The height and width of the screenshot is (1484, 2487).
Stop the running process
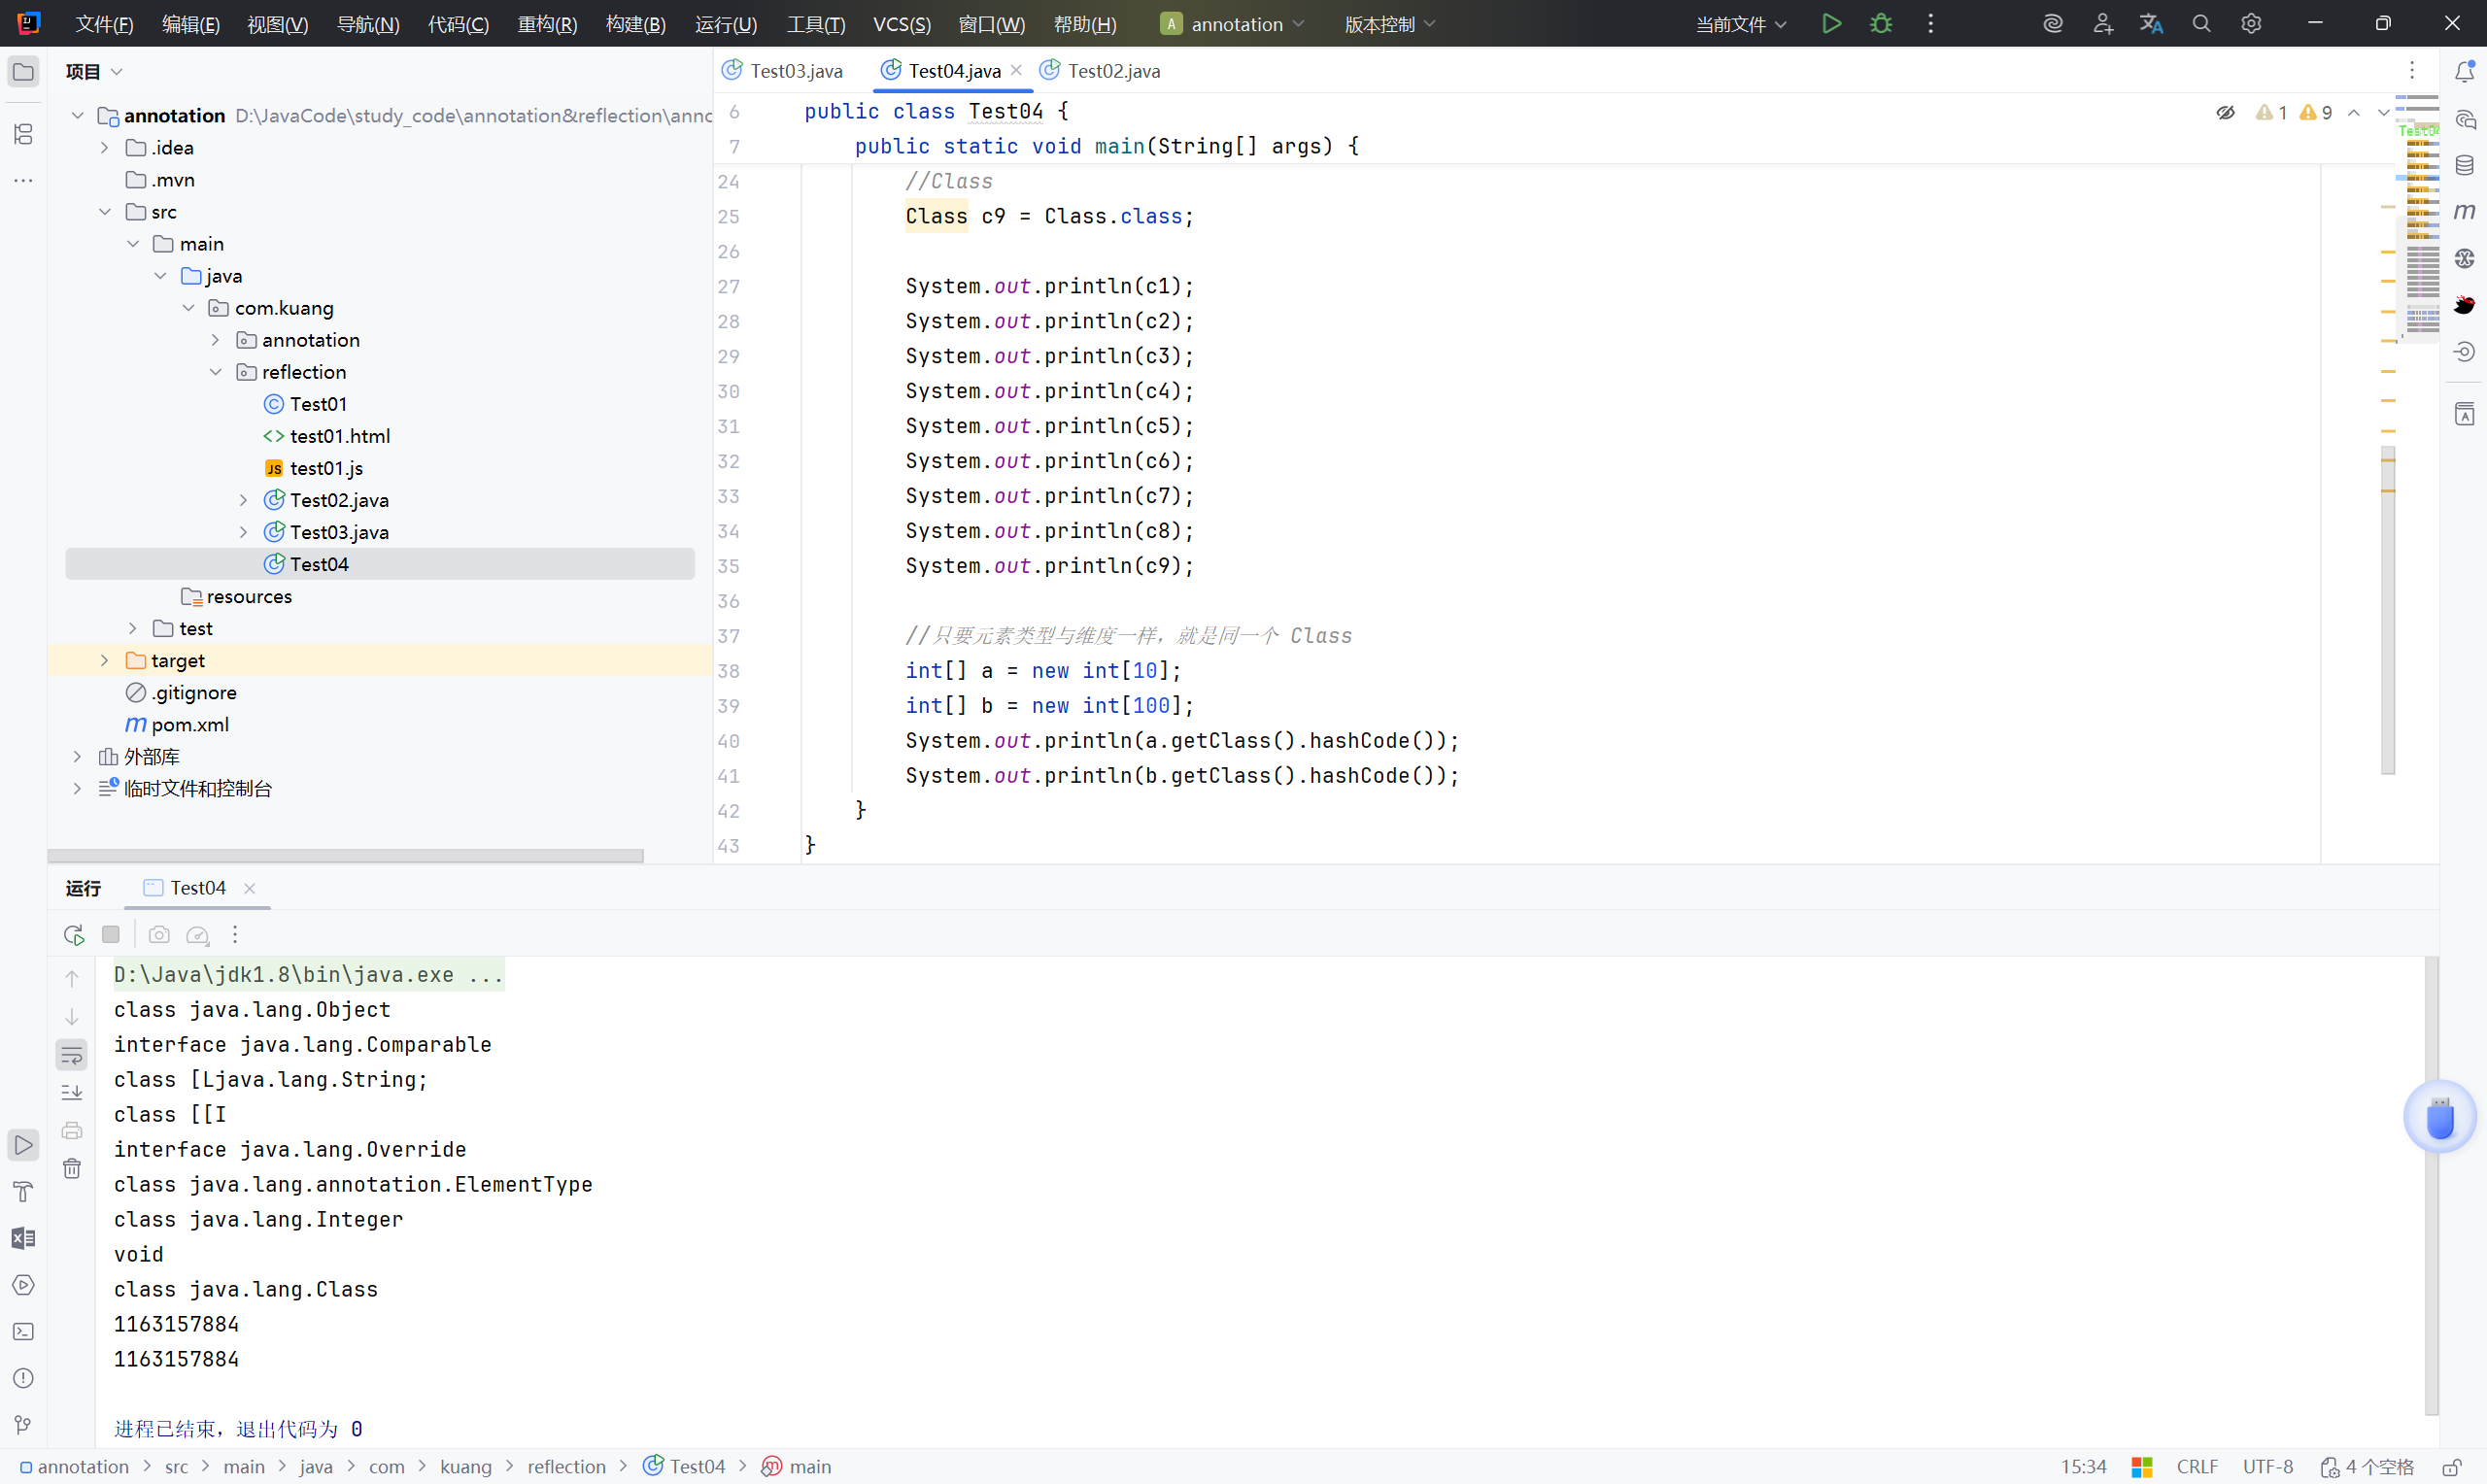pyautogui.click(x=111, y=934)
